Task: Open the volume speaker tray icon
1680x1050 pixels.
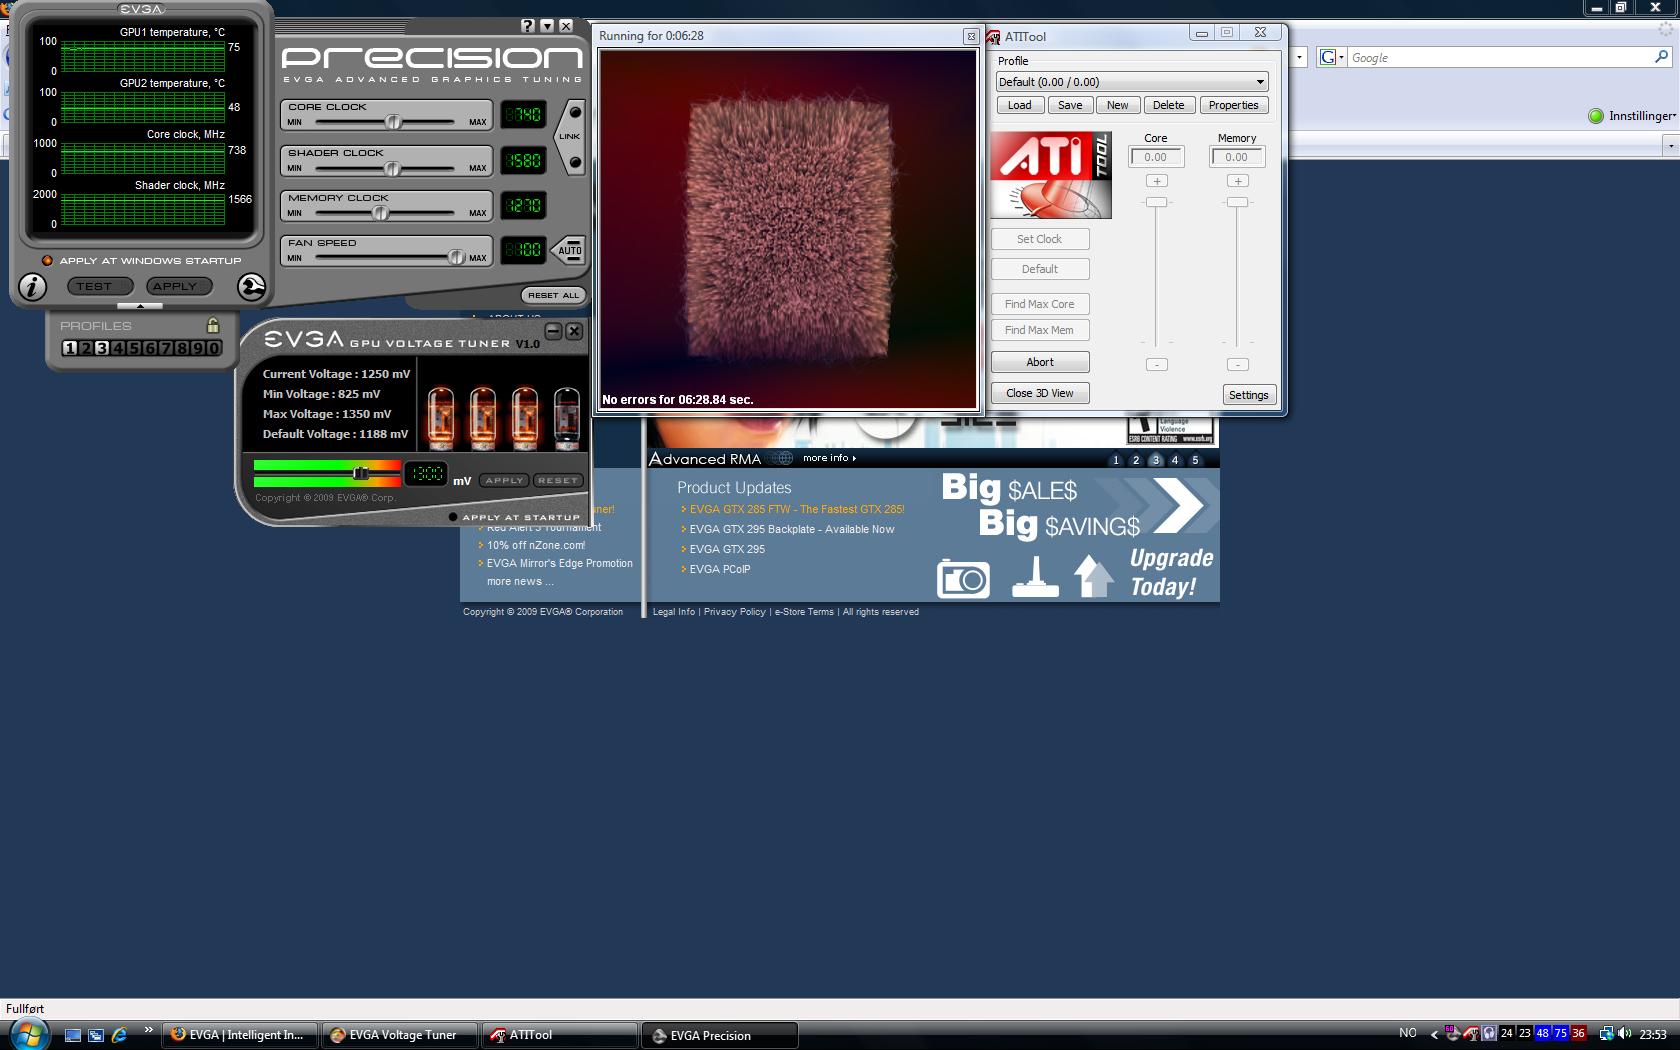Action: 1624,1034
